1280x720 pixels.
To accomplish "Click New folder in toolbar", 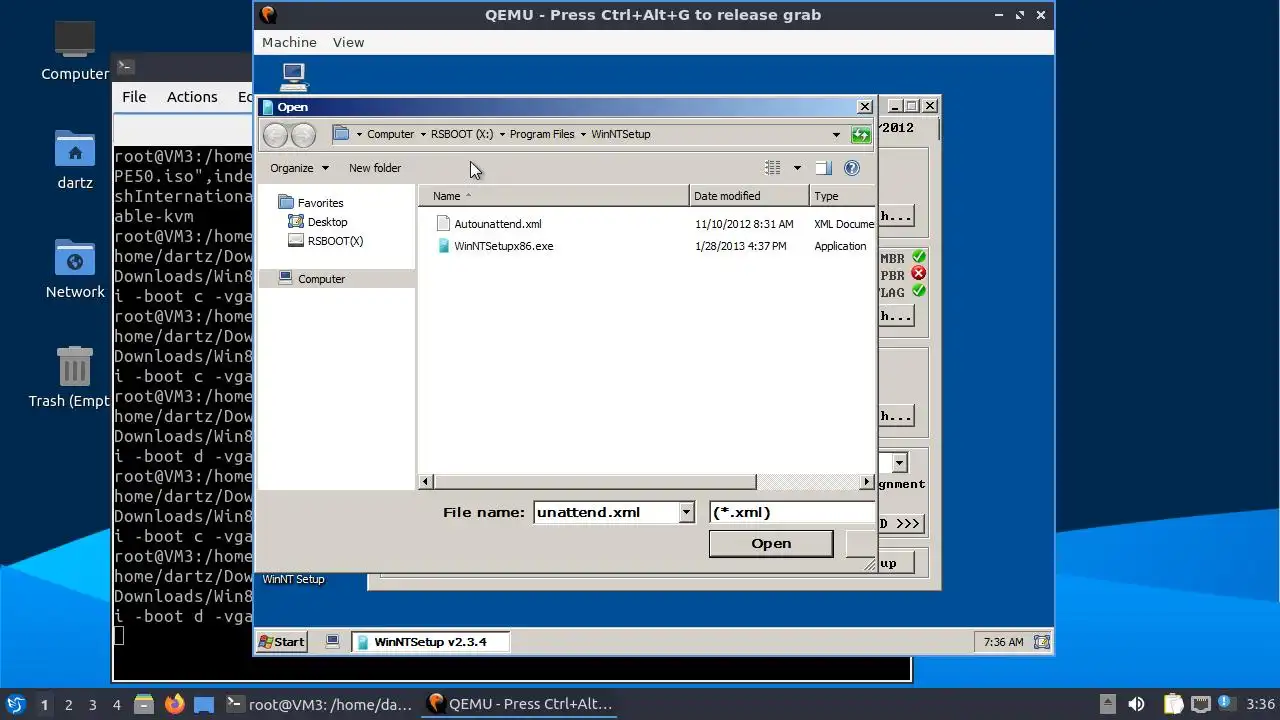I will (375, 168).
